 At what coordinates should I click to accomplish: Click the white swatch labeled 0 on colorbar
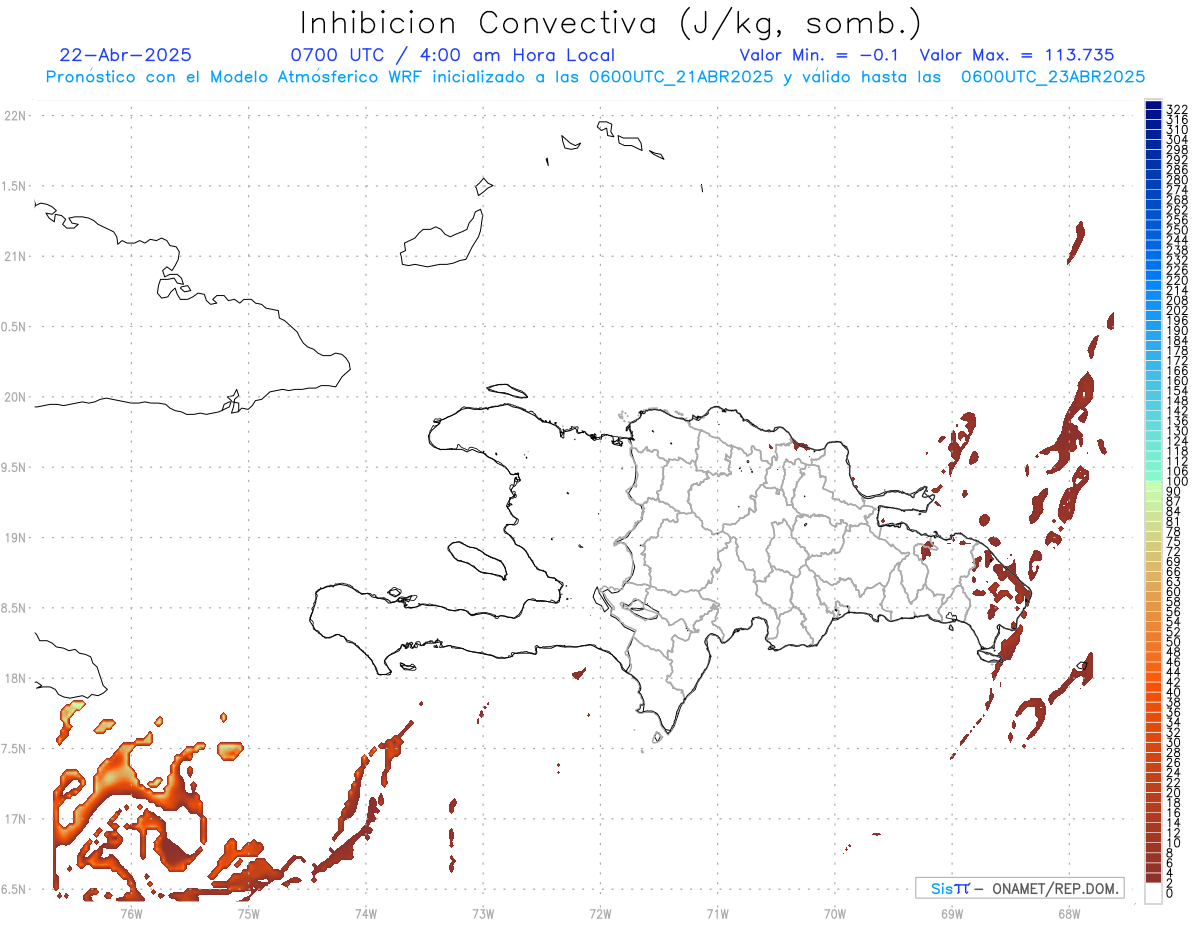(x=1153, y=893)
